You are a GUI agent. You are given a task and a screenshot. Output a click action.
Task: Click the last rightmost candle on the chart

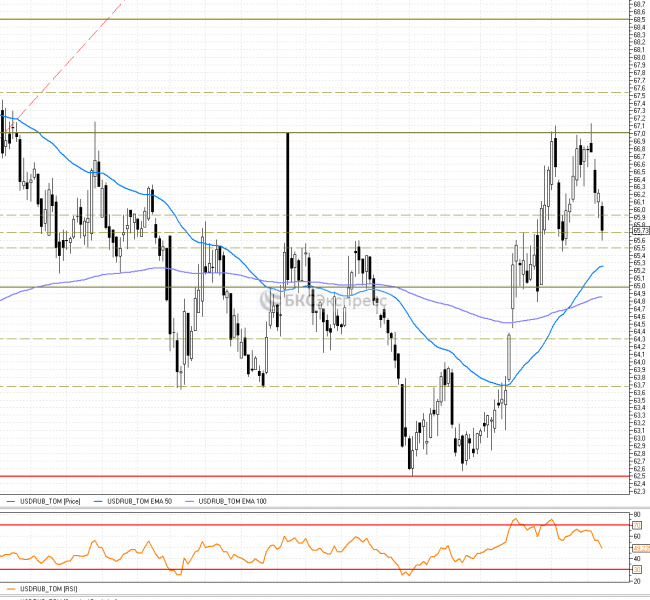coord(602,217)
